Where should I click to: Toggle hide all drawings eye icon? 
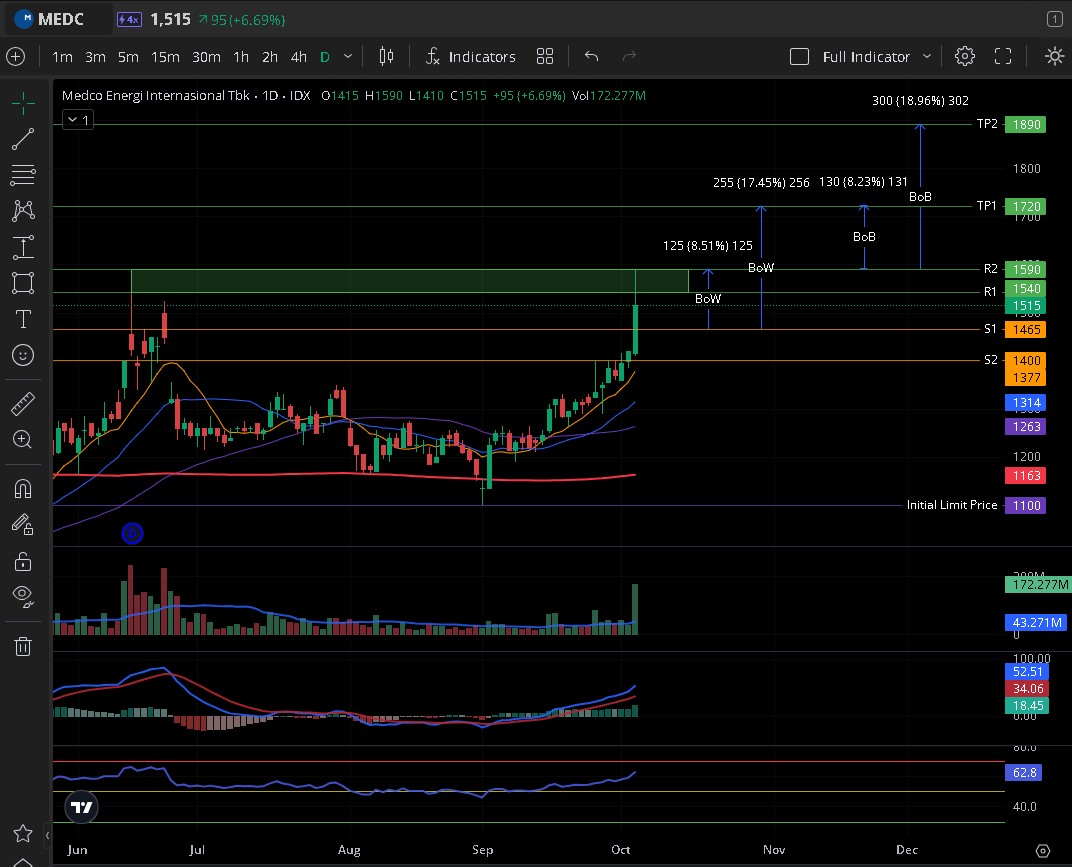coord(23,595)
